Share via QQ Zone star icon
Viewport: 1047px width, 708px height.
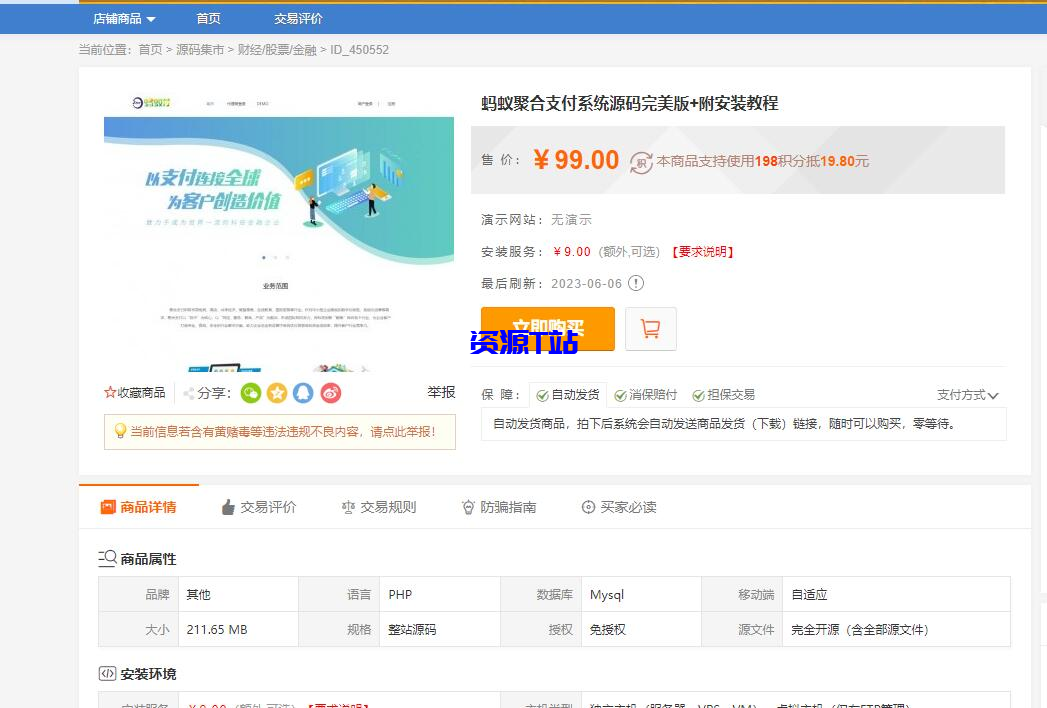pos(277,393)
